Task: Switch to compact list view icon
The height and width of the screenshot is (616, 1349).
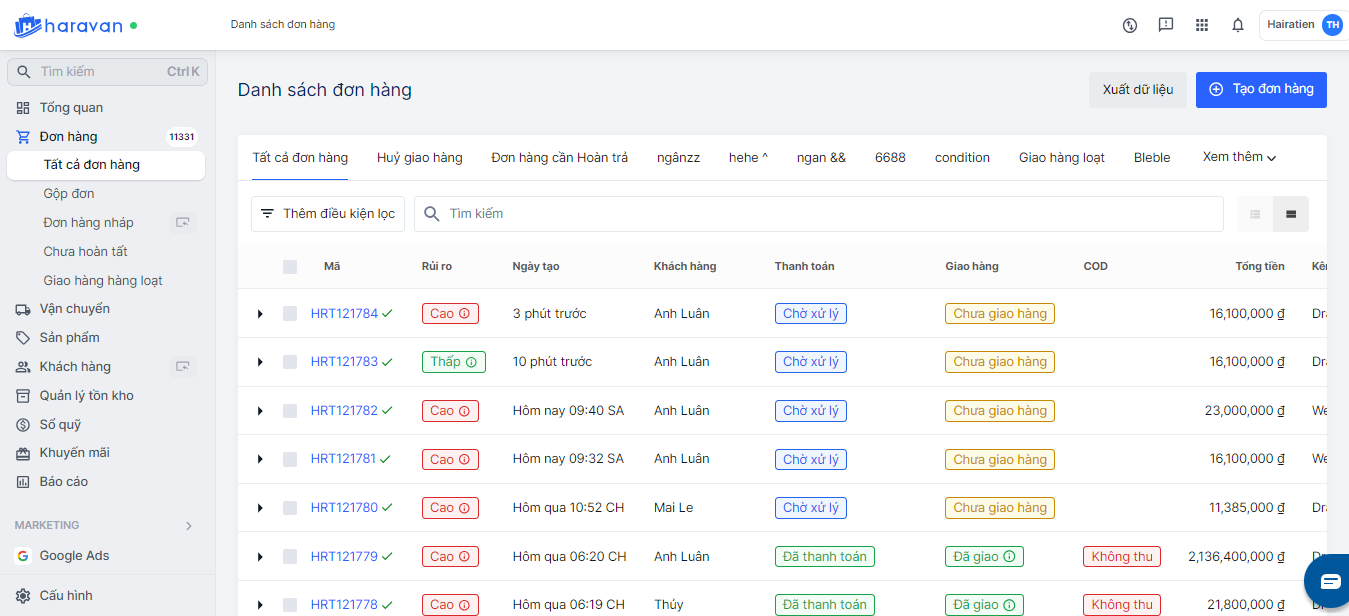Action: tap(1255, 214)
